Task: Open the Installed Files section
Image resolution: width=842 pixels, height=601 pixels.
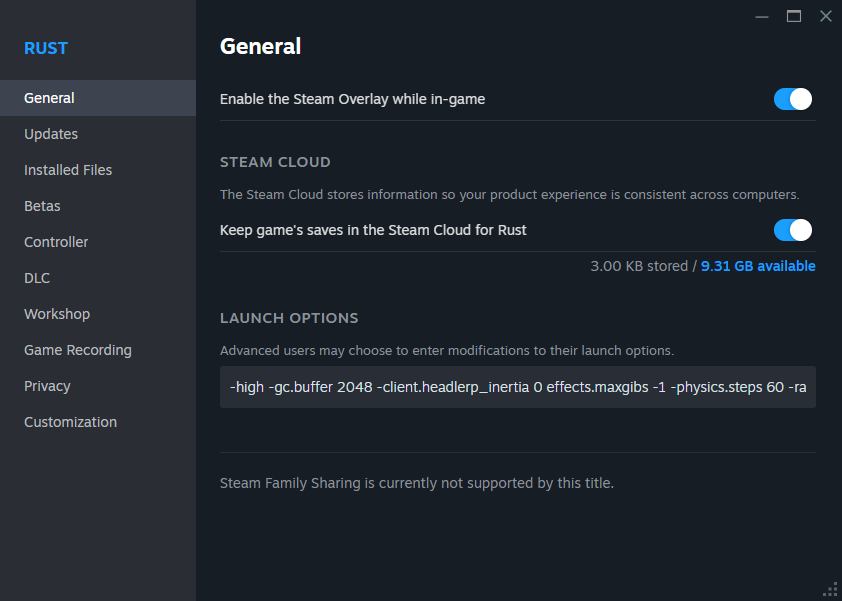Action: point(98,170)
